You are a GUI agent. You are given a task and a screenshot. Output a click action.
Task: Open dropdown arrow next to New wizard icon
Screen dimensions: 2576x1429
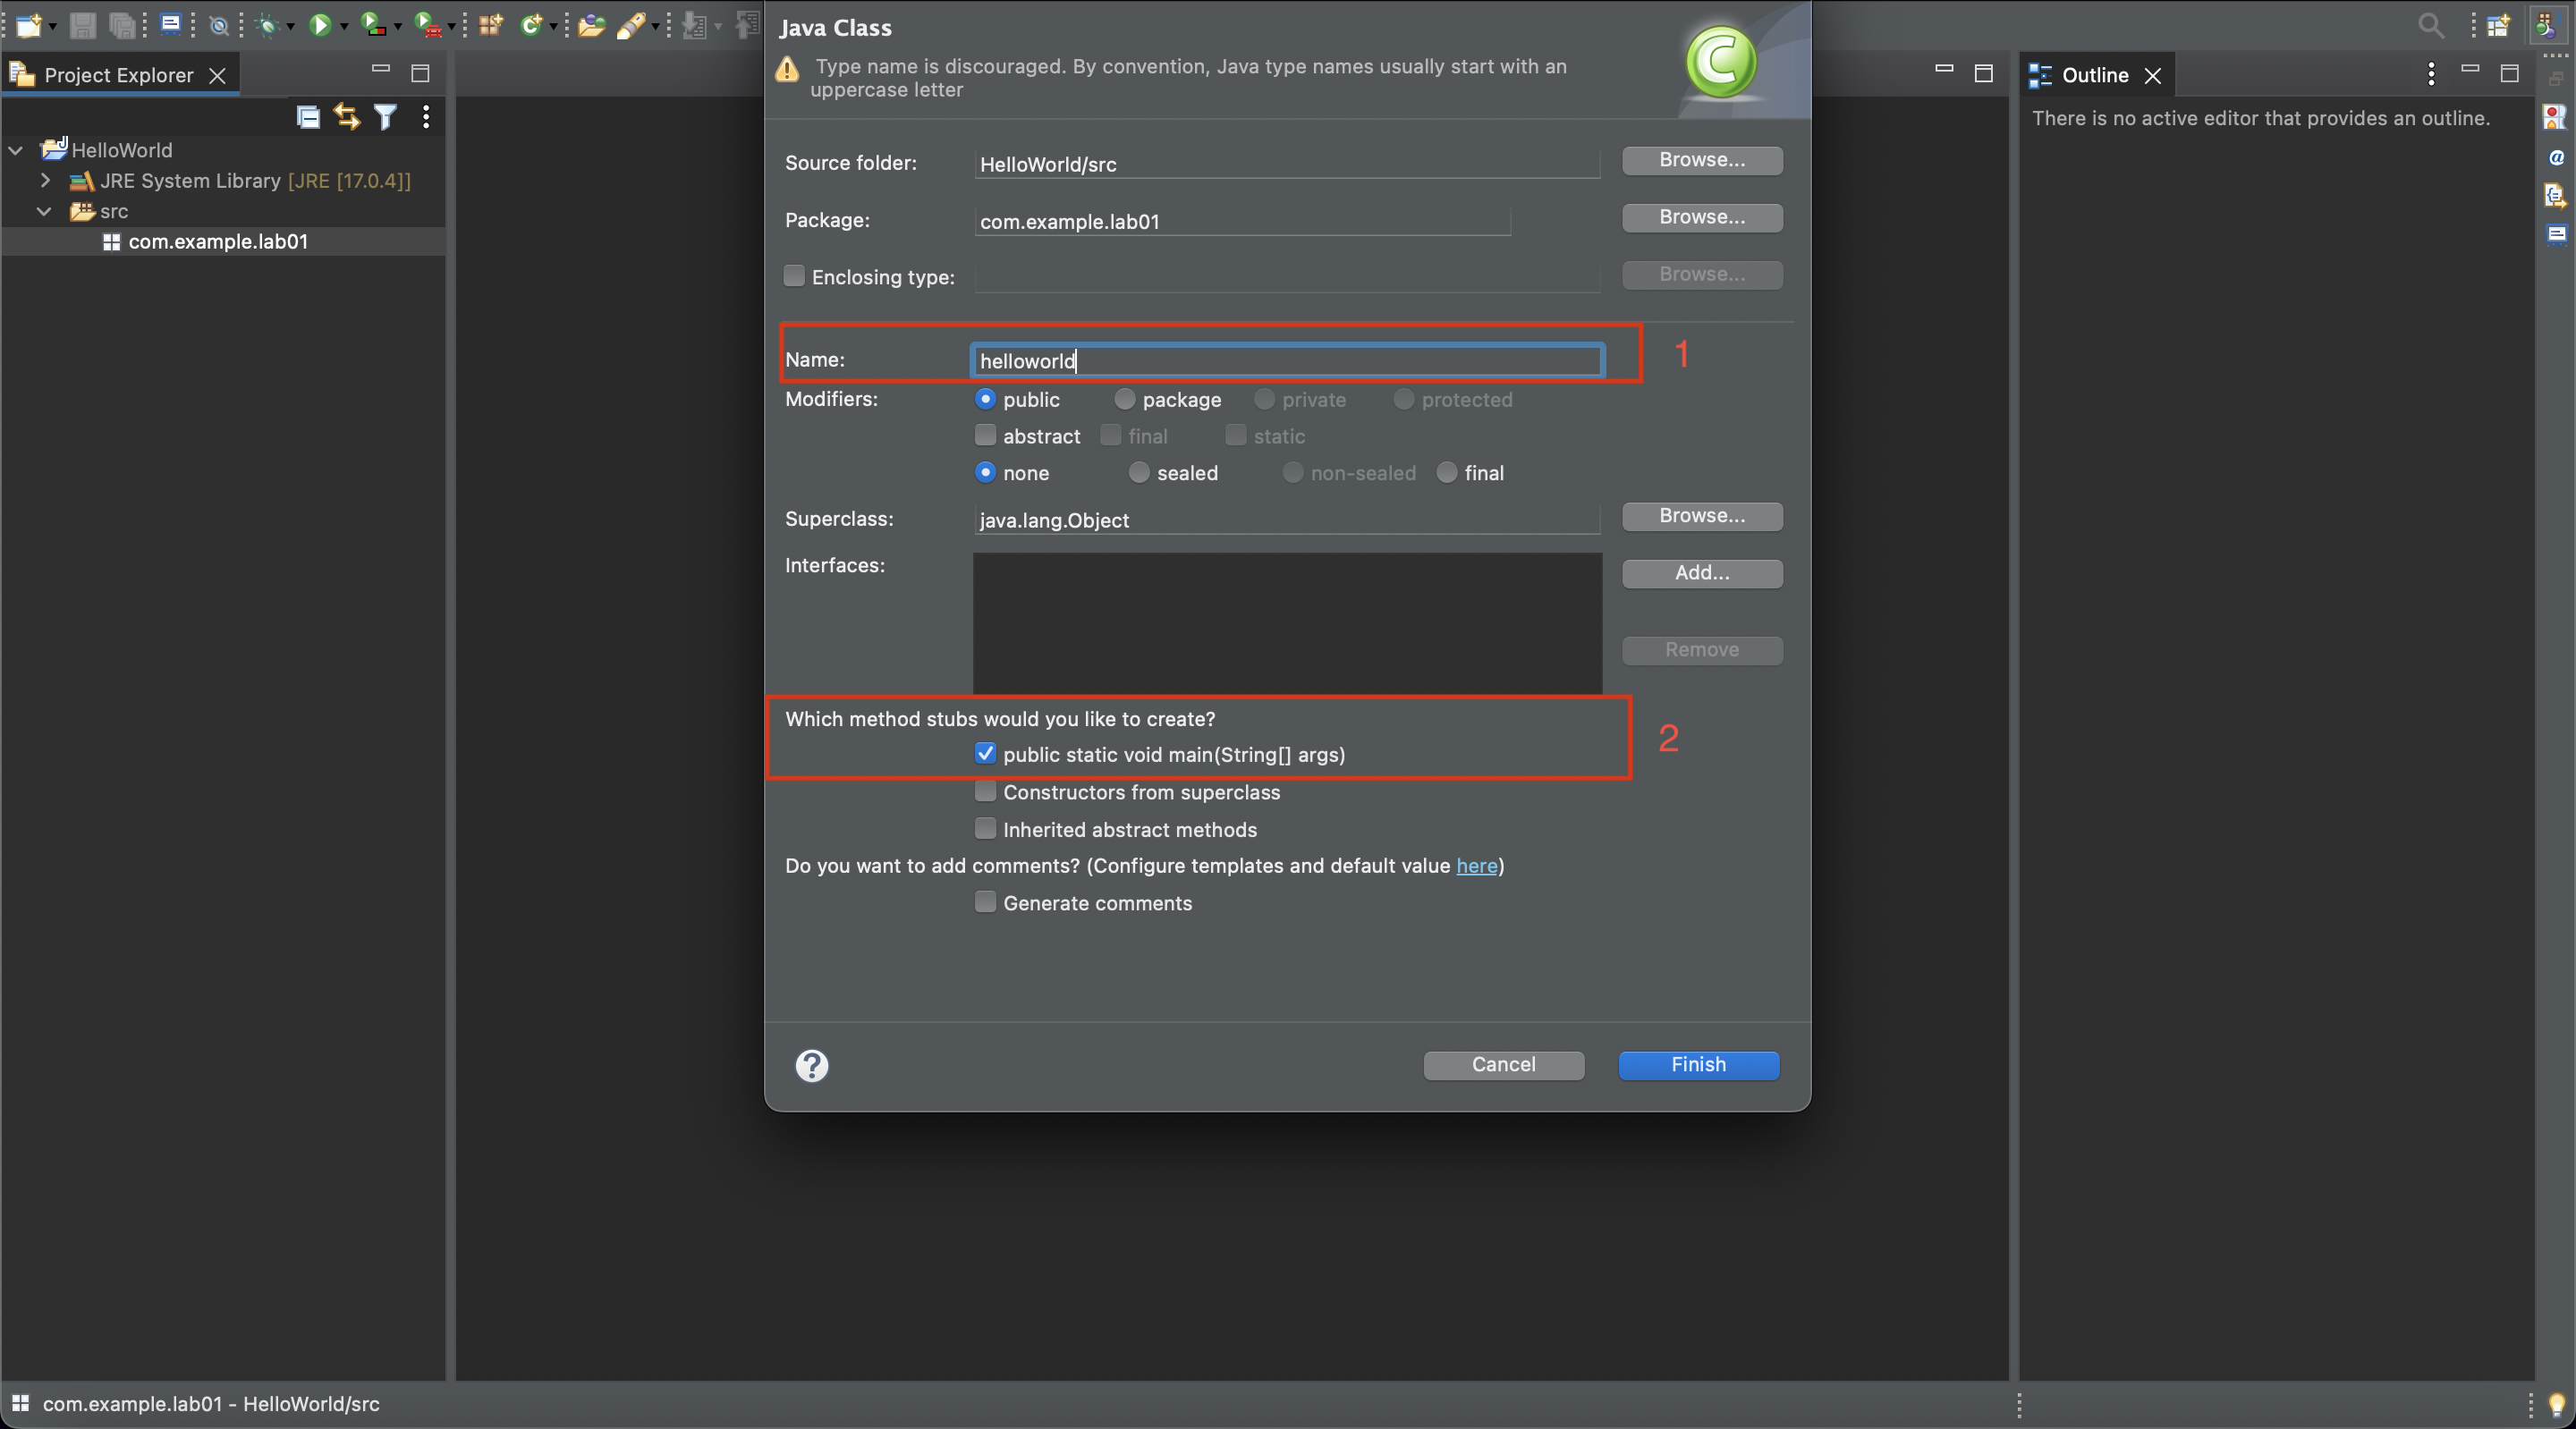53,27
